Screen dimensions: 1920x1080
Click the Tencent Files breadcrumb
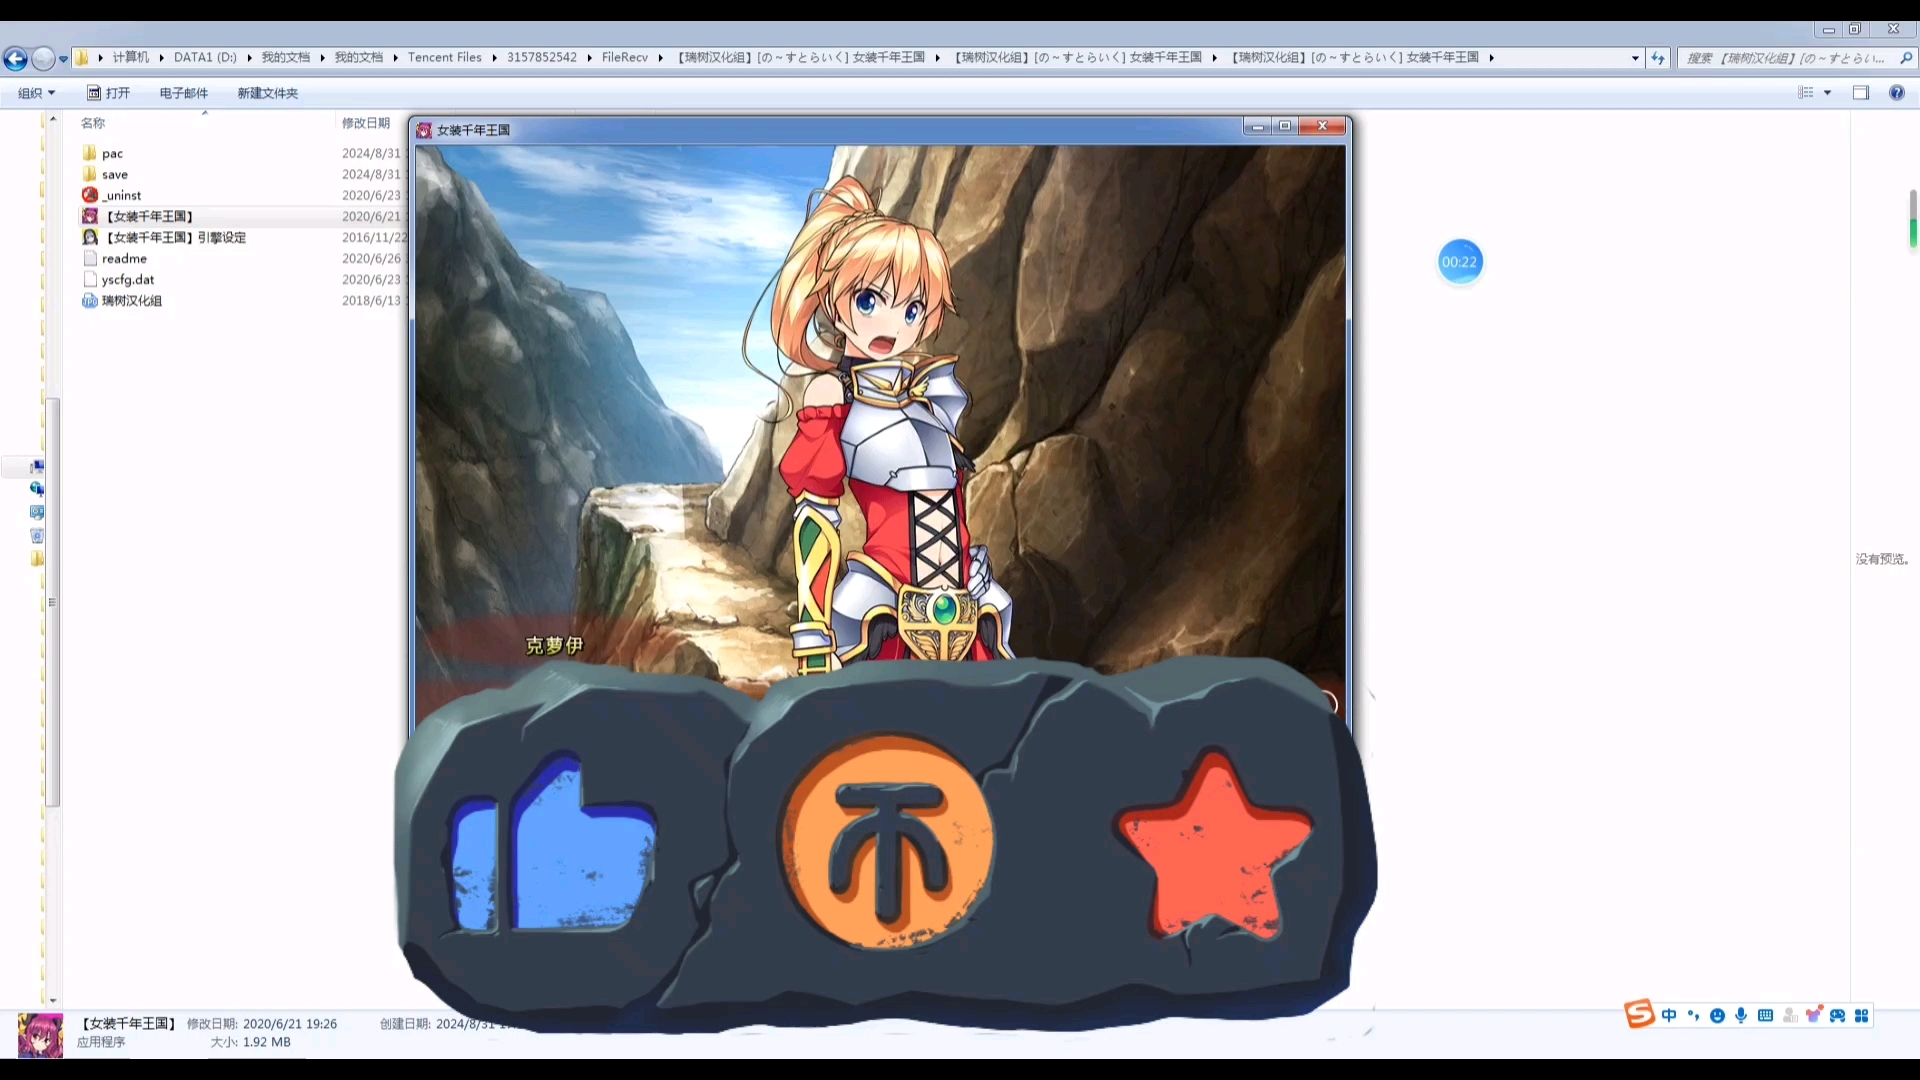click(444, 58)
